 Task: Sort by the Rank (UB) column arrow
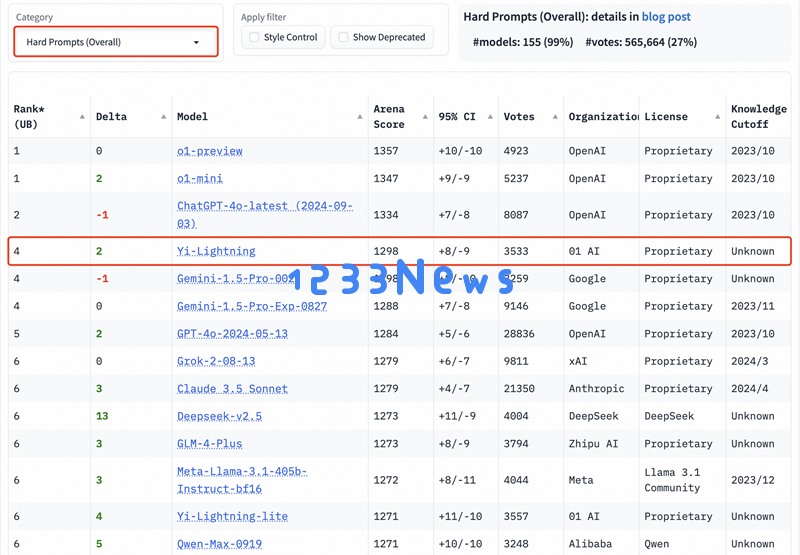[82, 117]
